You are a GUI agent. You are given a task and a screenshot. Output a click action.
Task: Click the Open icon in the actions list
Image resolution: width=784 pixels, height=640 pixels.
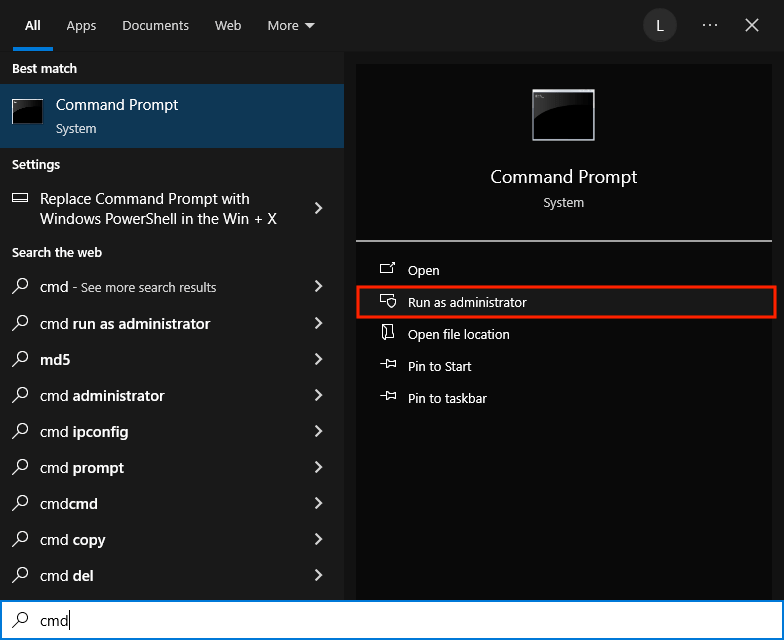click(x=388, y=270)
